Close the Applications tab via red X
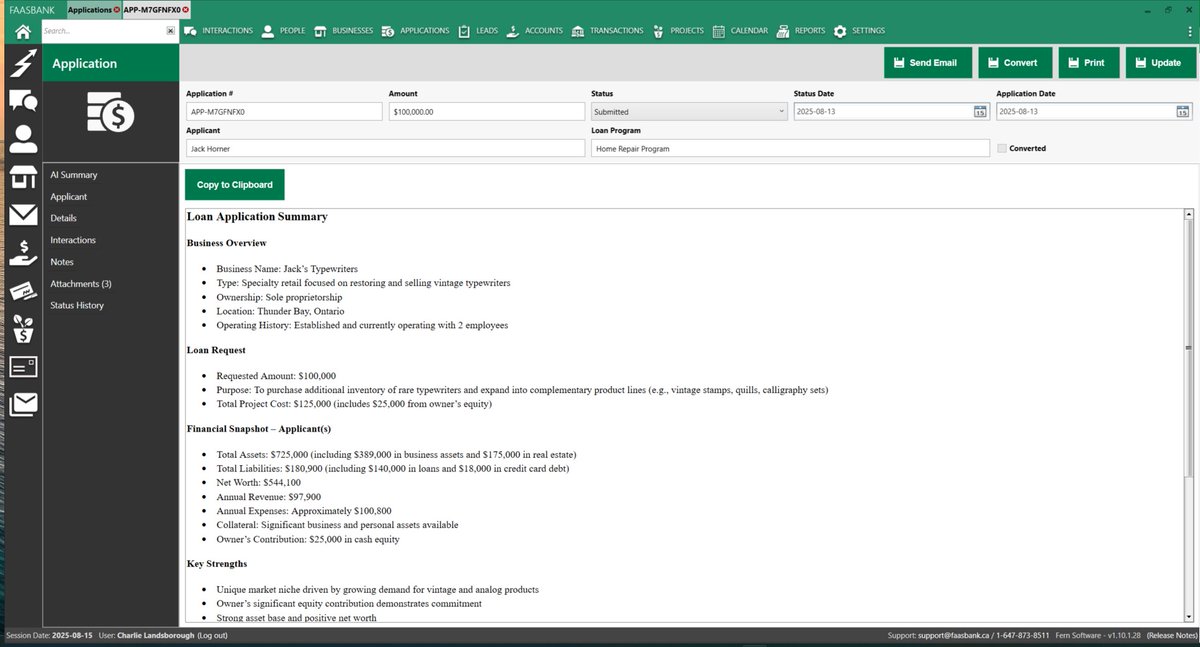Viewport: 1200px width, 647px height. pos(117,9)
